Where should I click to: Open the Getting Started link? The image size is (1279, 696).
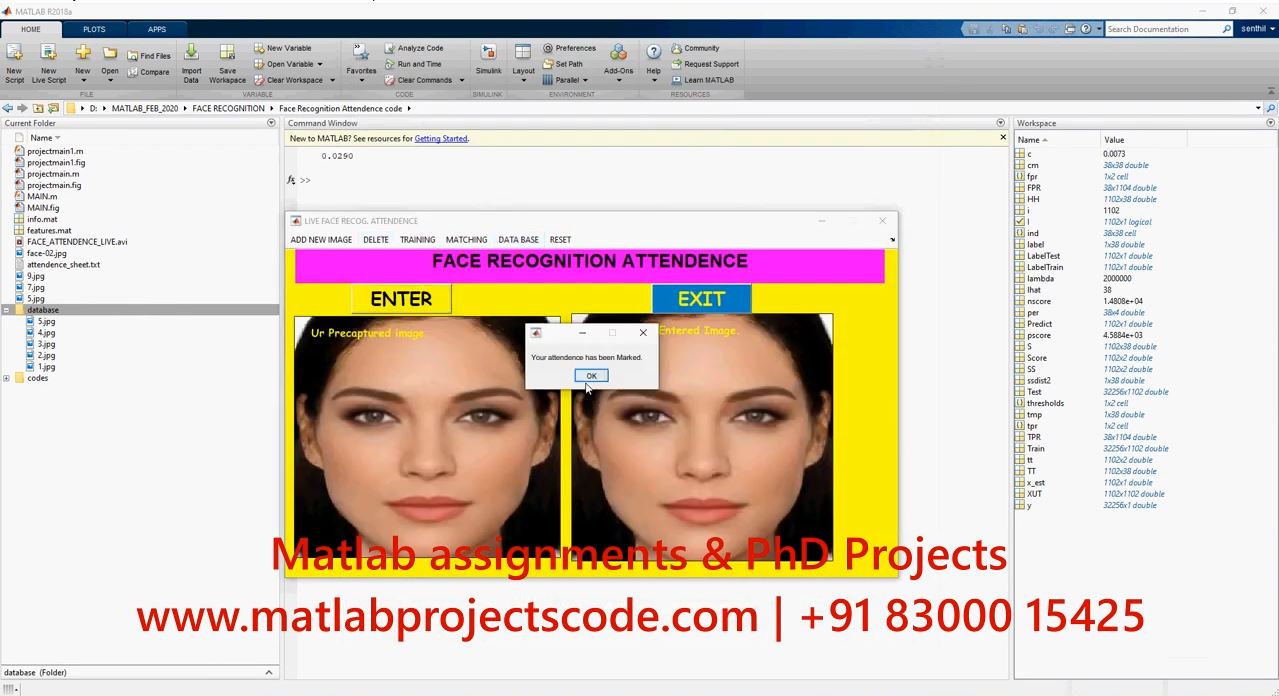441,139
